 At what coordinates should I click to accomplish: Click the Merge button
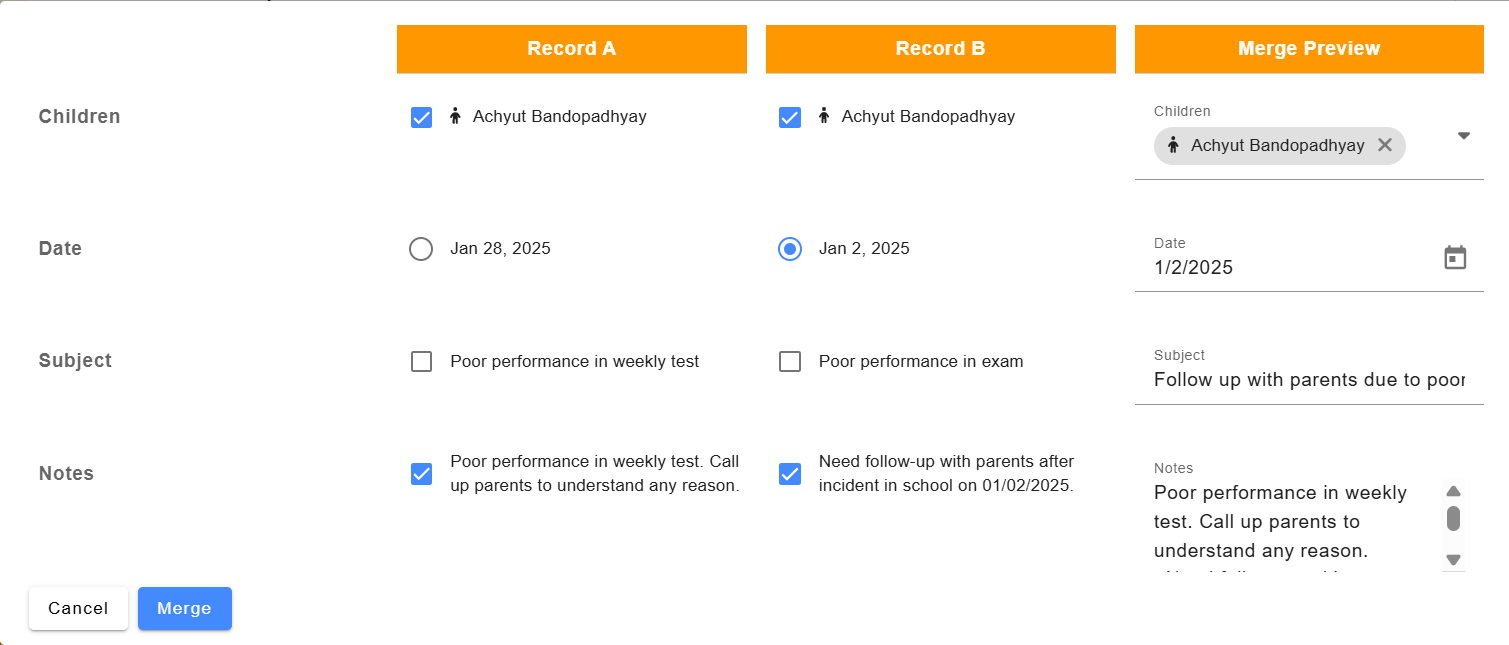pyautogui.click(x=184, y=608)
